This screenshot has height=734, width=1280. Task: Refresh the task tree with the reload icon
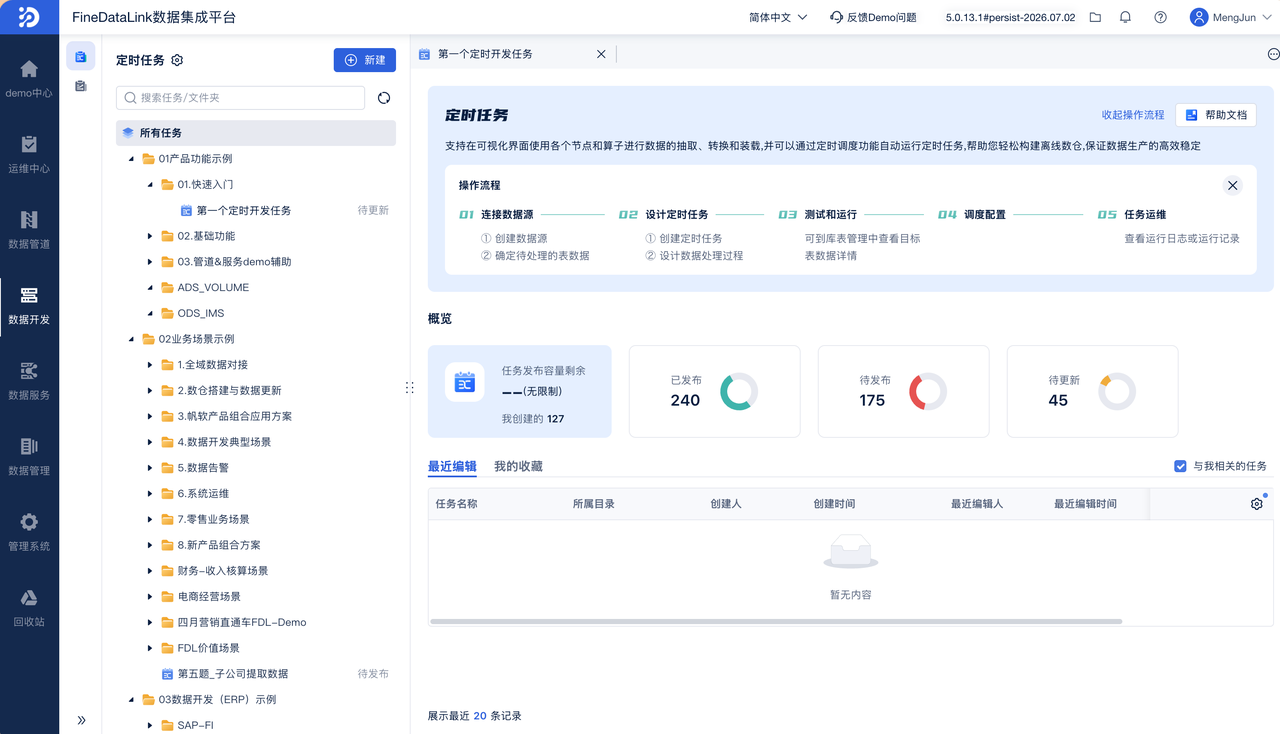click(384, 98)
